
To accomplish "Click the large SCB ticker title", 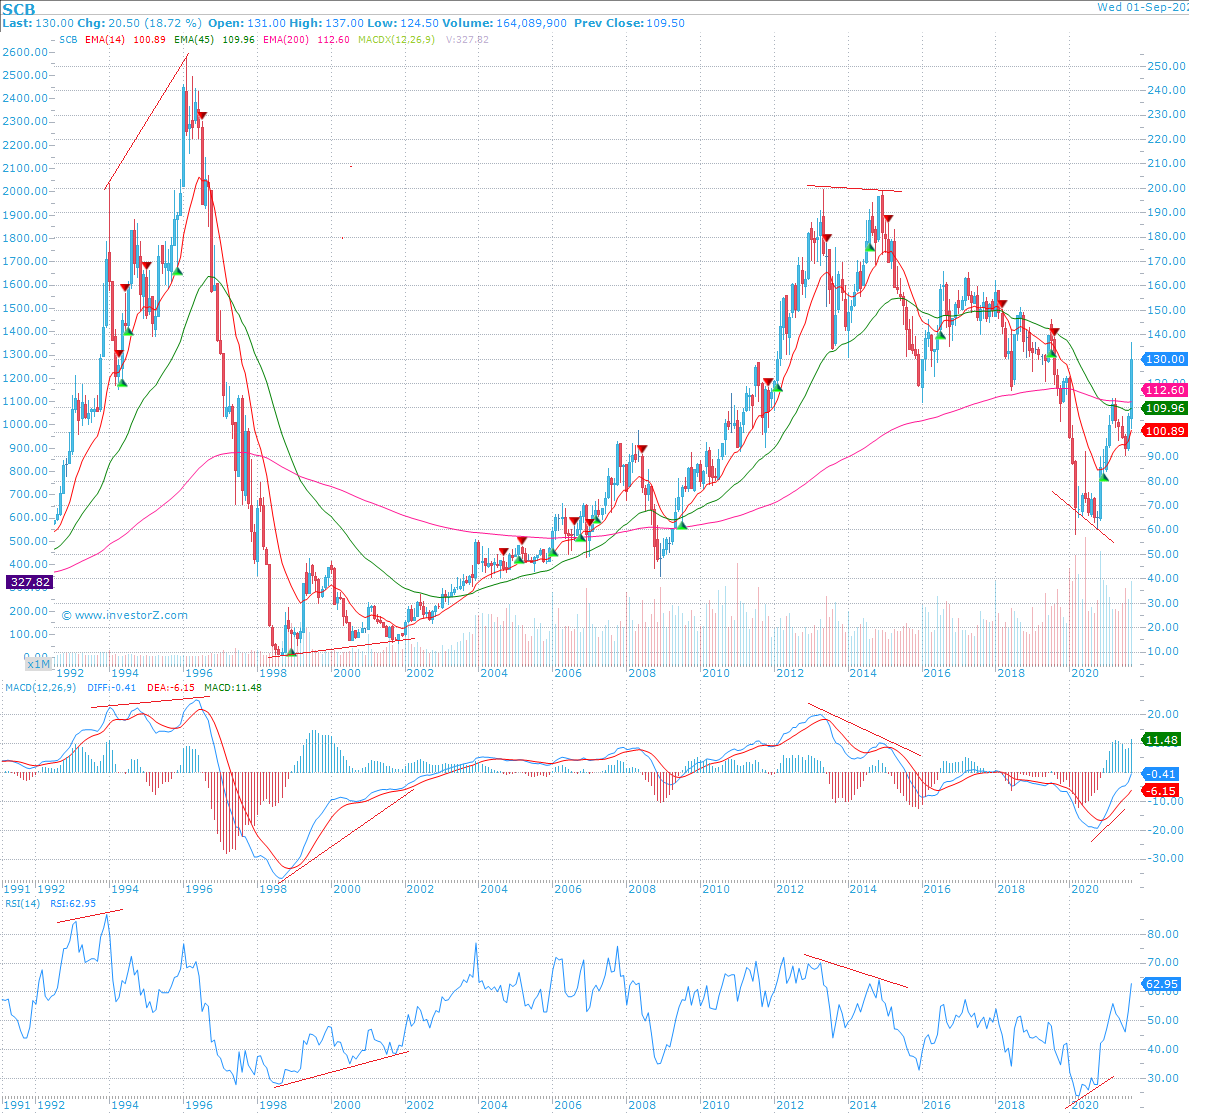I will tap(19, 9).
